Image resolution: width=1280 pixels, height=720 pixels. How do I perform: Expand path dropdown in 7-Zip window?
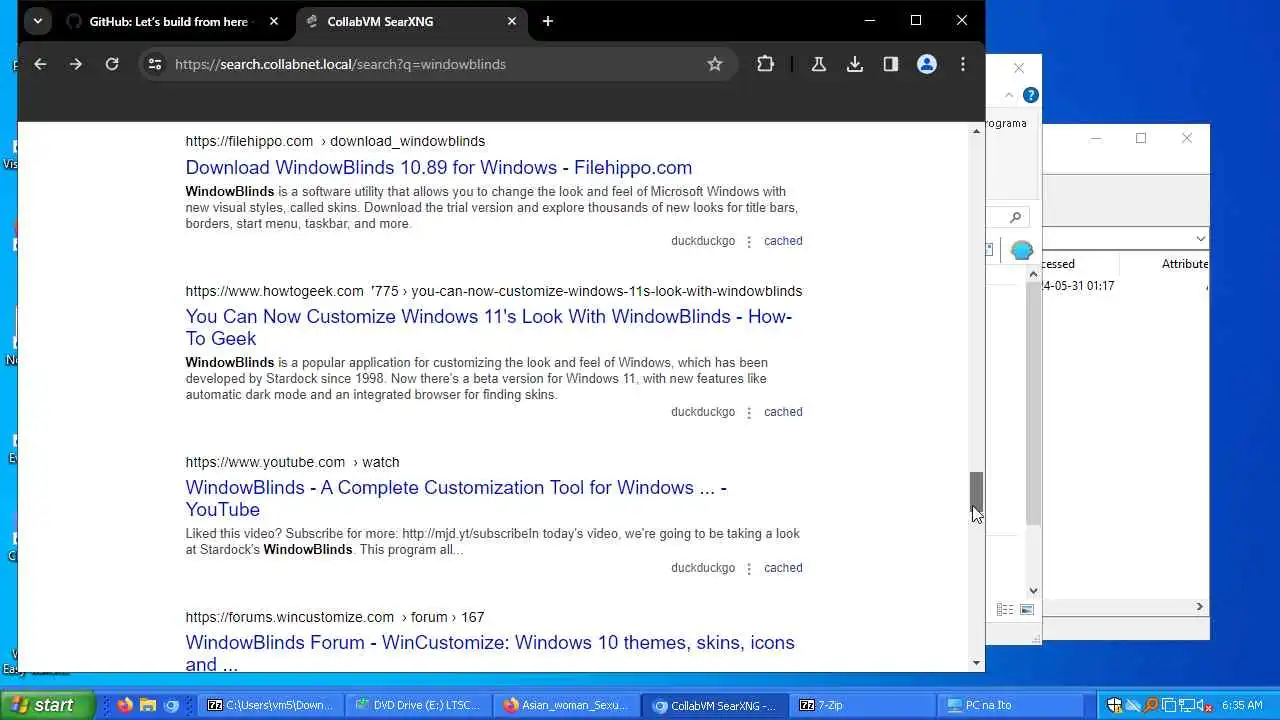tap(1200, 238)
